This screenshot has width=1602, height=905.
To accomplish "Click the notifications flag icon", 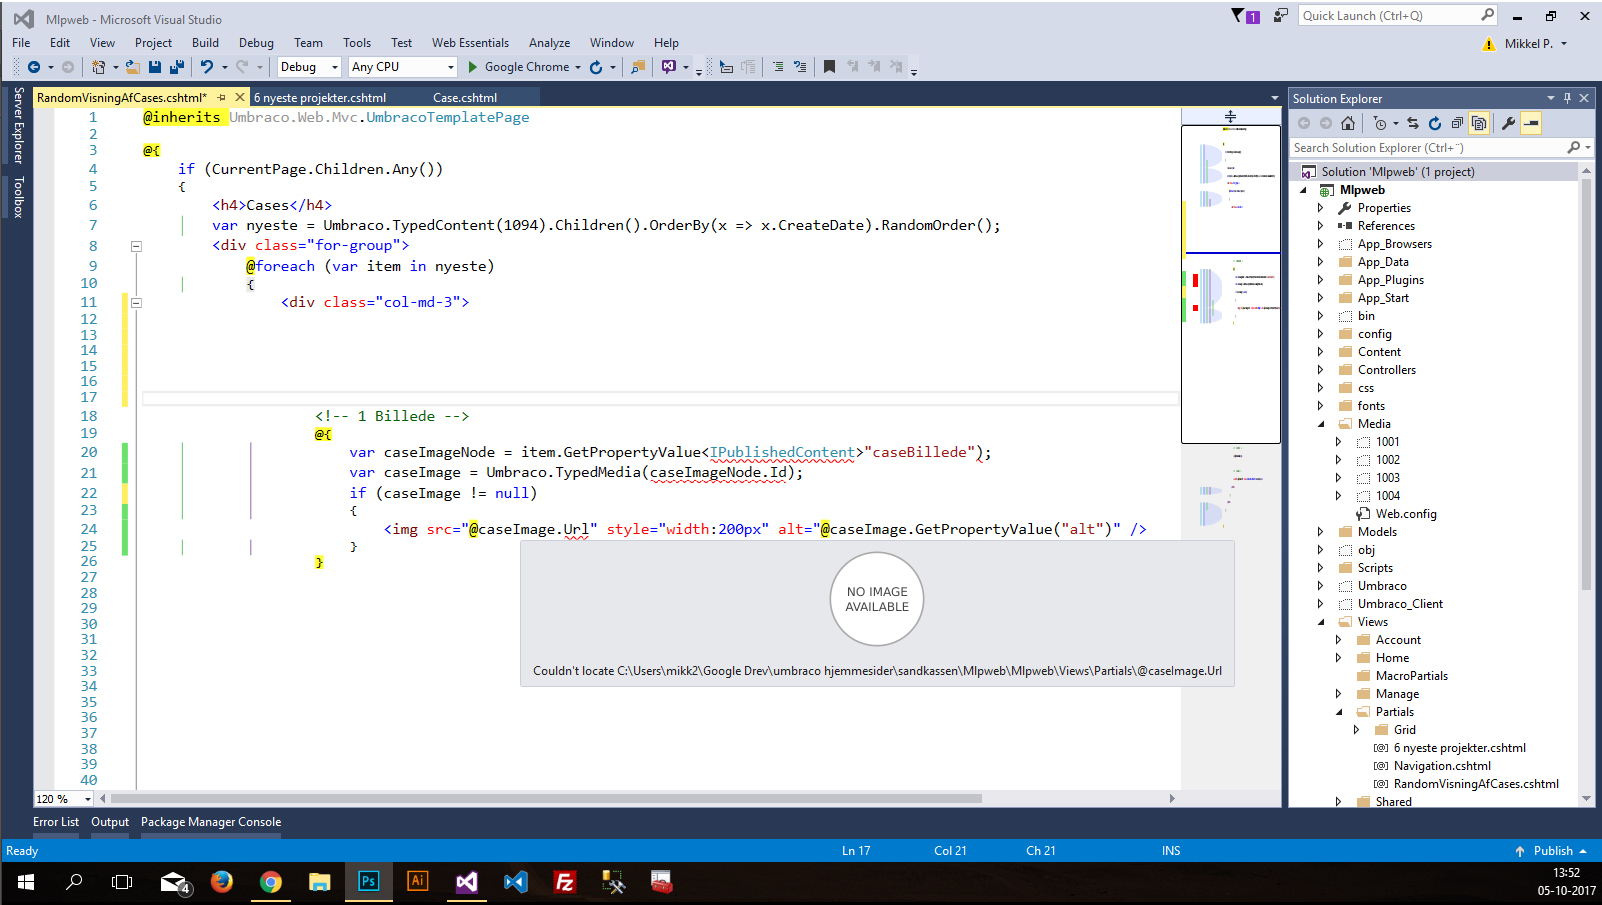I will pyautogui.click(x=1238, y=16).
